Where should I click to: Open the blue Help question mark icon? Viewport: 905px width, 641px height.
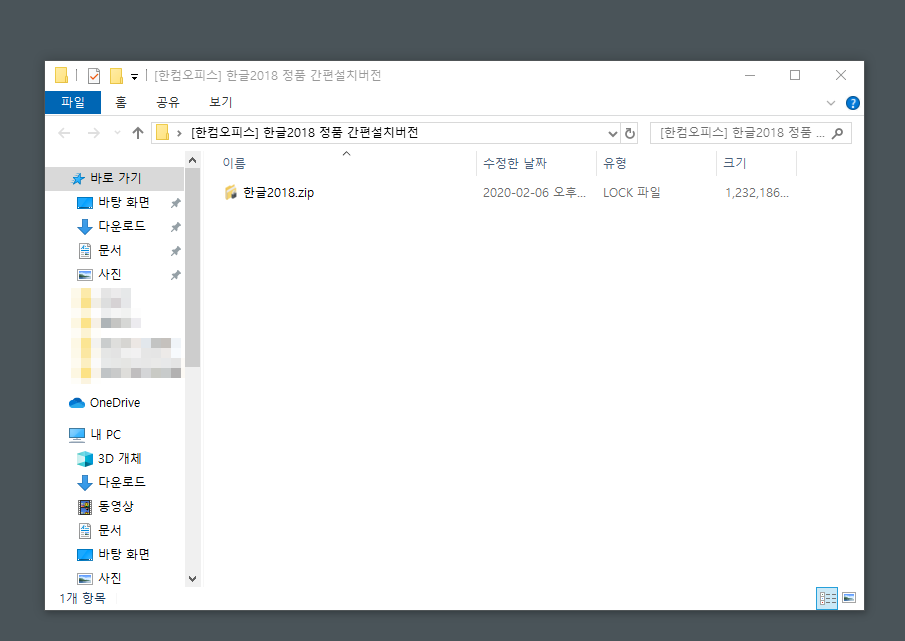[x=852, y=103]
